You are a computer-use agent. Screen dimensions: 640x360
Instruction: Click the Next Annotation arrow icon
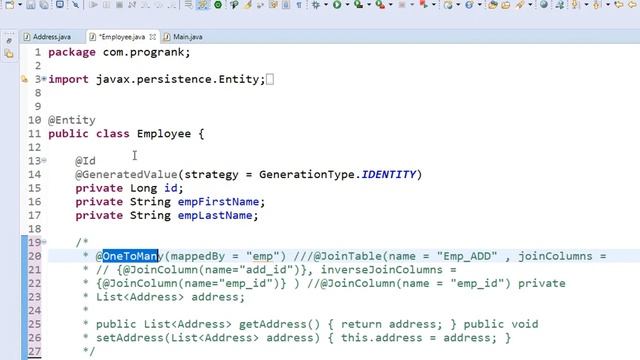coord(576,4)
